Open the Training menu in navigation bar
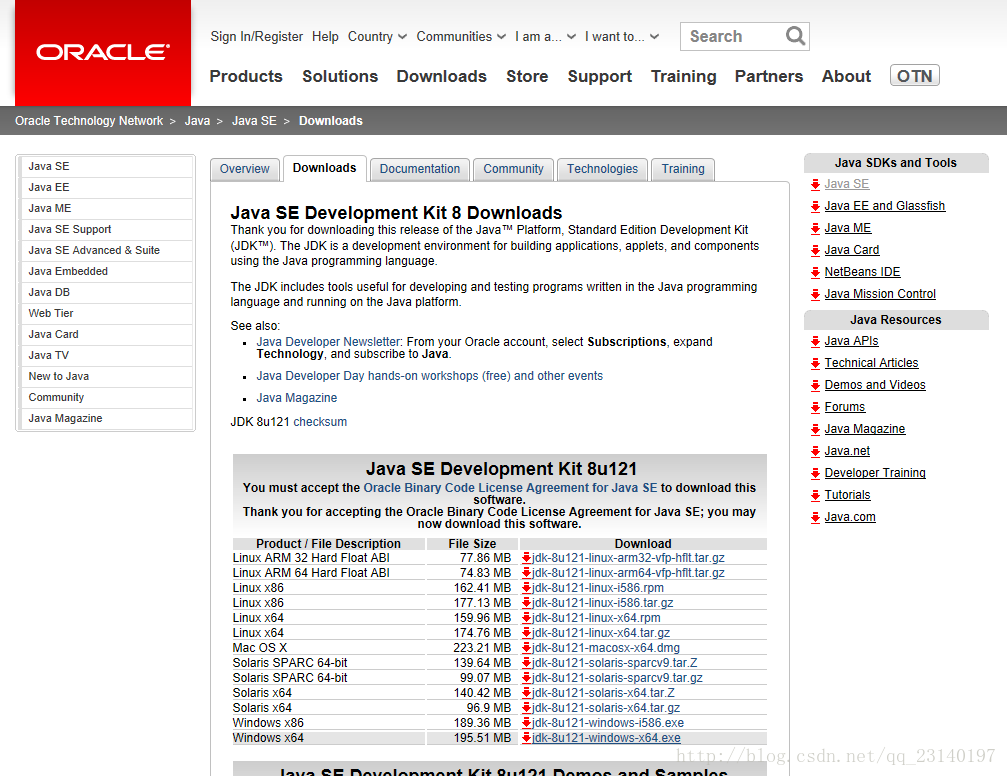The image size is (1007, 776). coord(683,76)
